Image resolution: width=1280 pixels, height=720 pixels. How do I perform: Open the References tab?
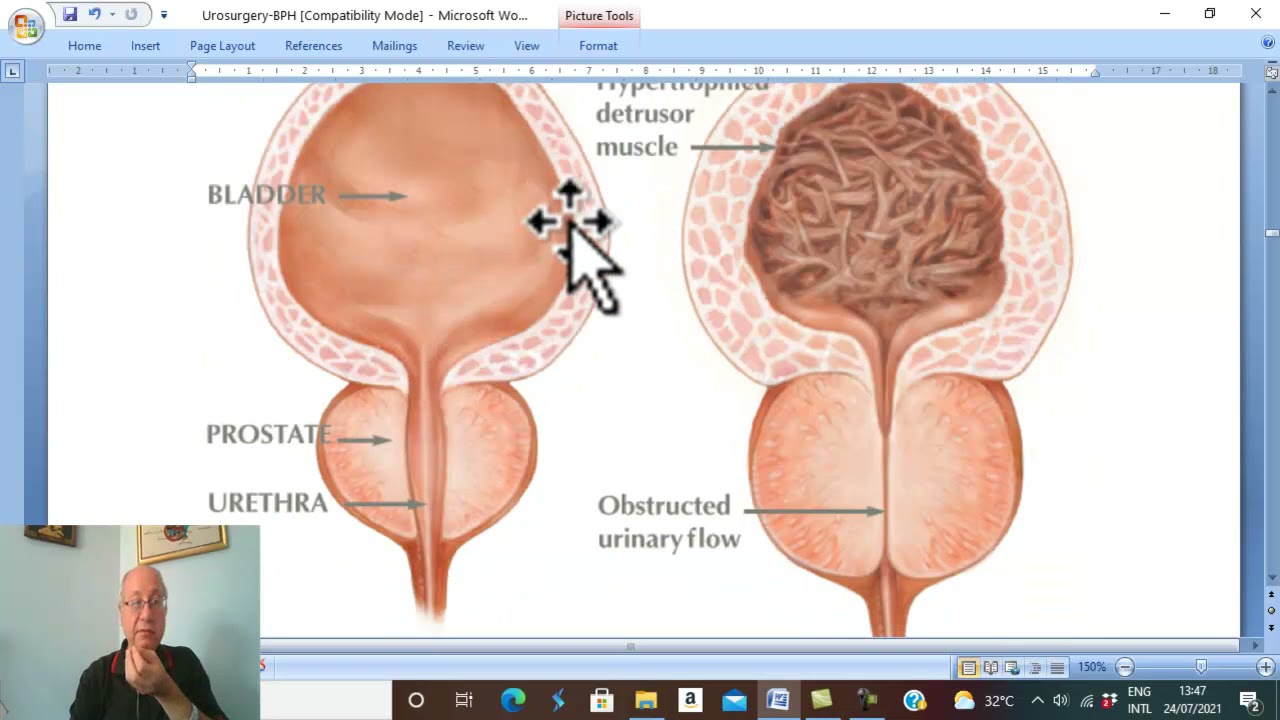(x=313, y=46)
